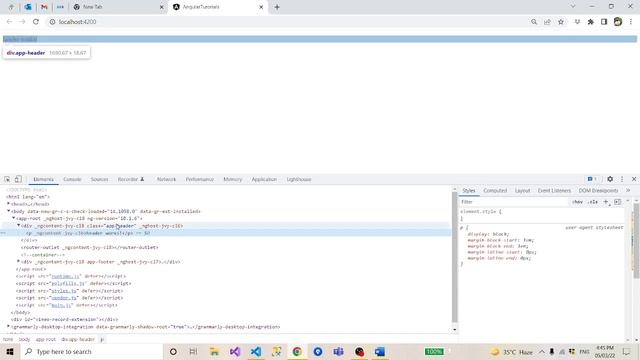This screenshot has width=640, height=360.
Task: Open the Sources tab
Action: 100,180
